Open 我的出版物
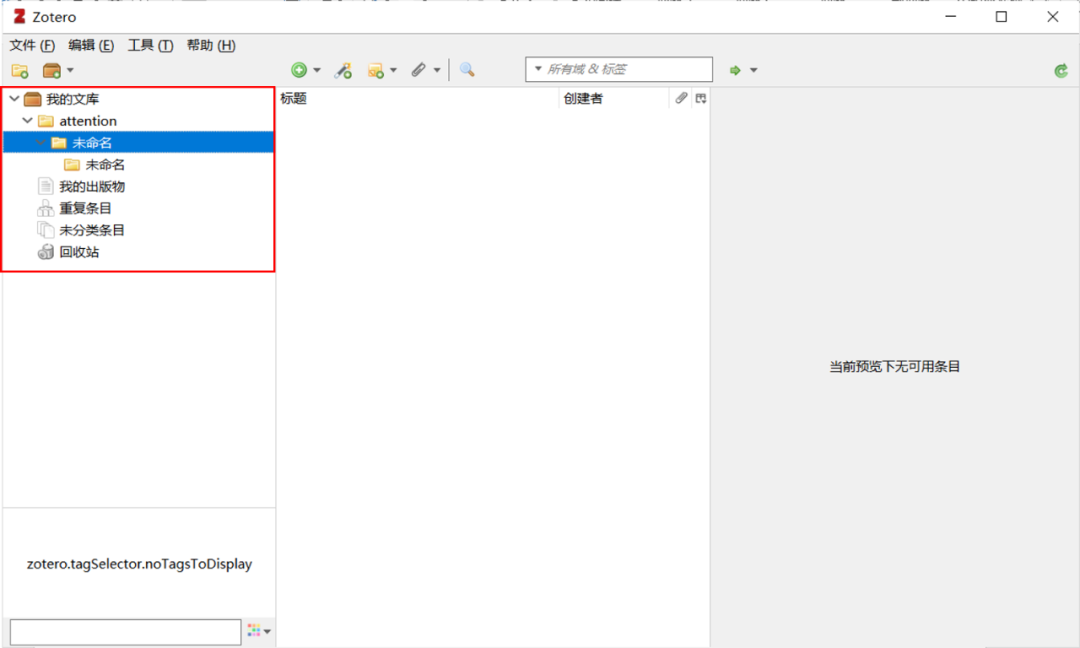Viewport: 1080px width, 648px height. 92,187
